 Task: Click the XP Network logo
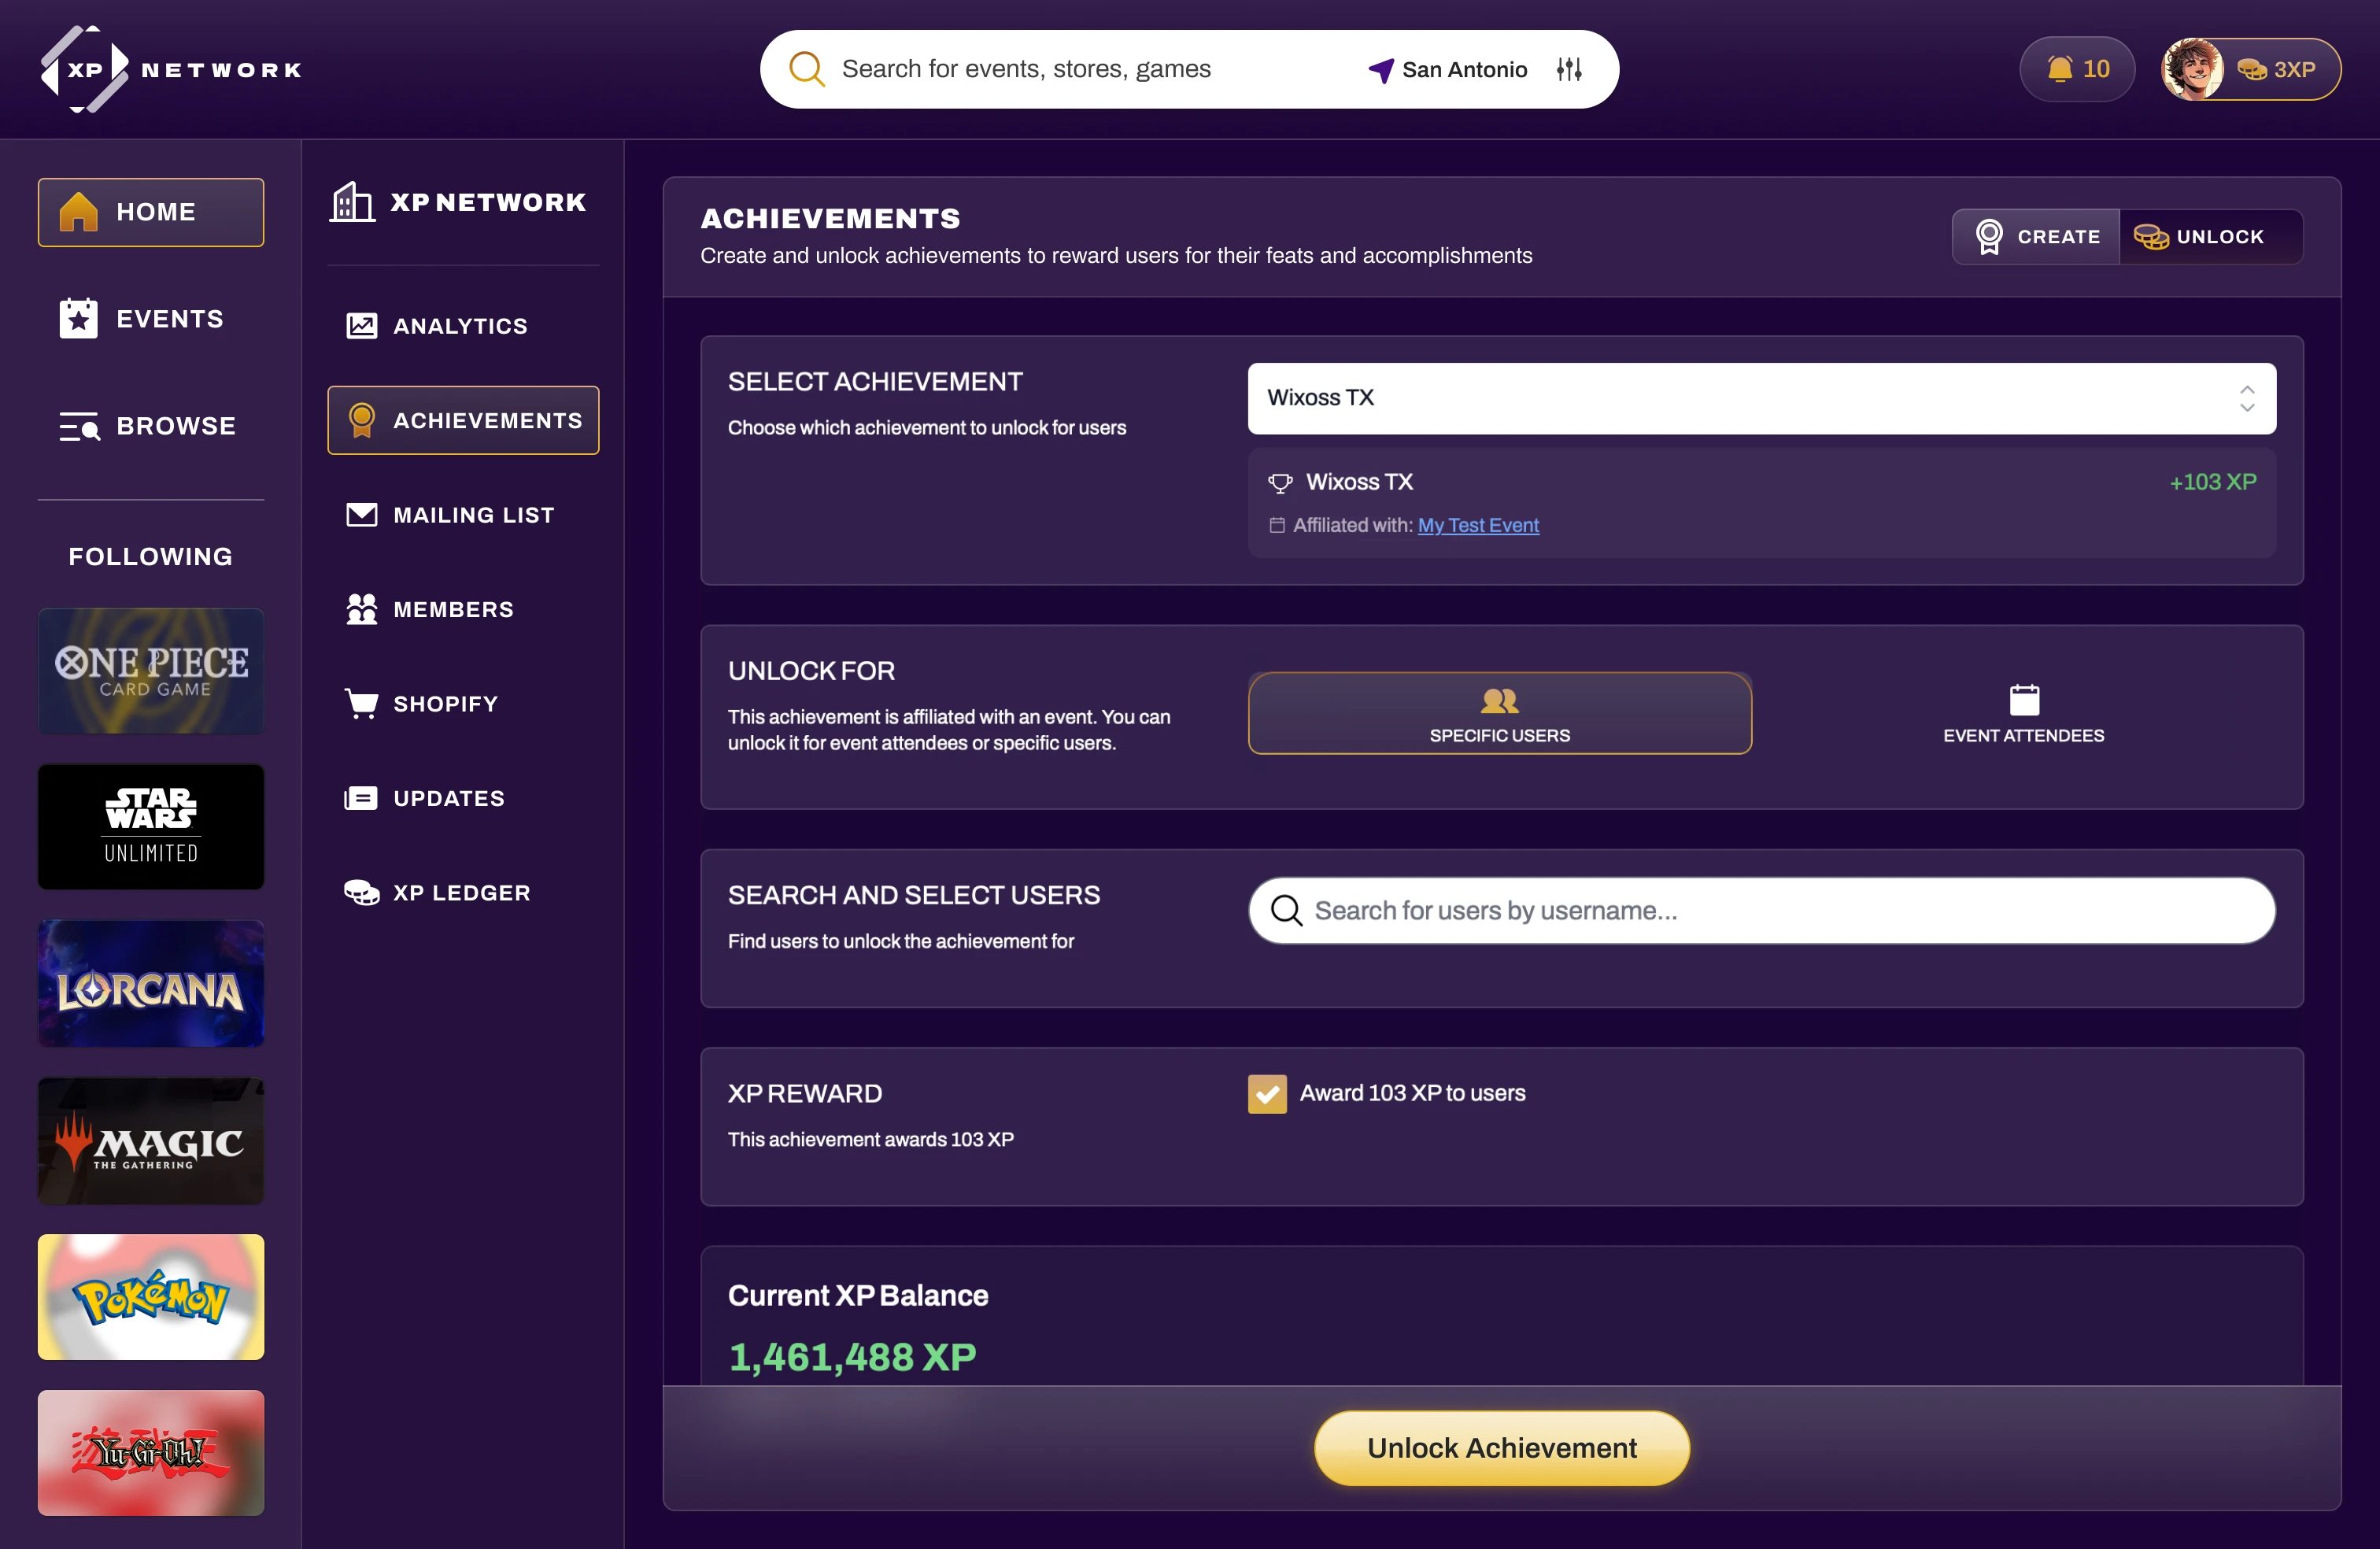click(170, 69)
